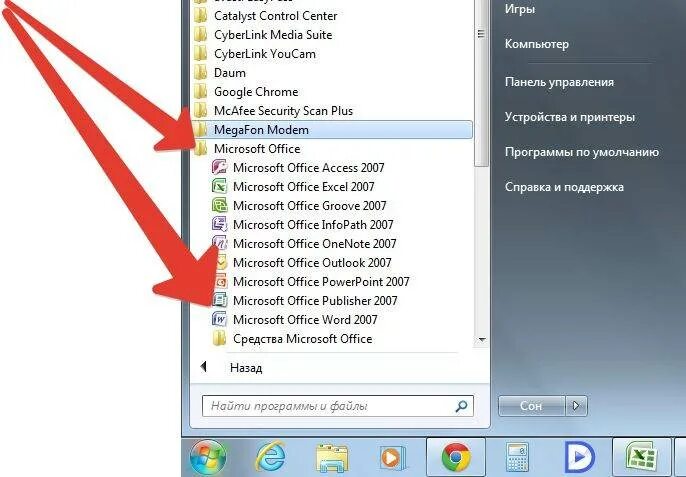686x477 pixels.
Task: Click the Publisher 2007 icon
Action: click(220, 300)
